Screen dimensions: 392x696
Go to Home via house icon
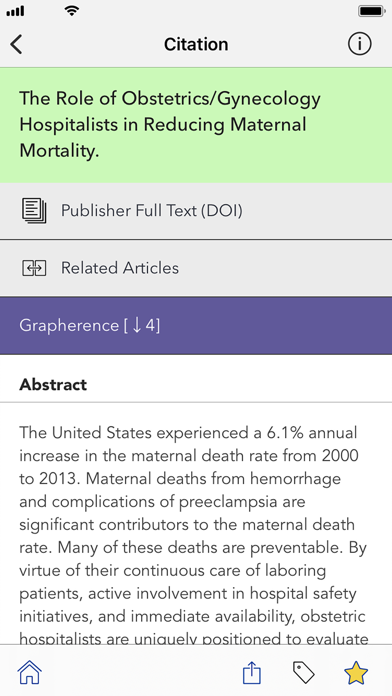(x=30, y=672)
